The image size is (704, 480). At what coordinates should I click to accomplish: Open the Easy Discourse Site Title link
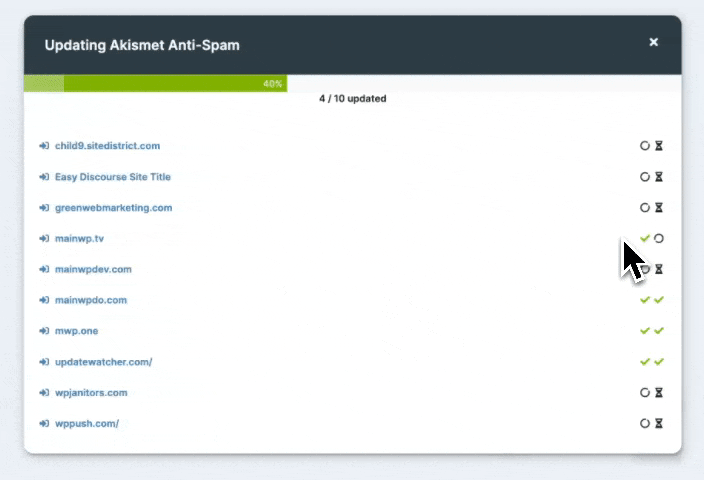click(113, 176)
